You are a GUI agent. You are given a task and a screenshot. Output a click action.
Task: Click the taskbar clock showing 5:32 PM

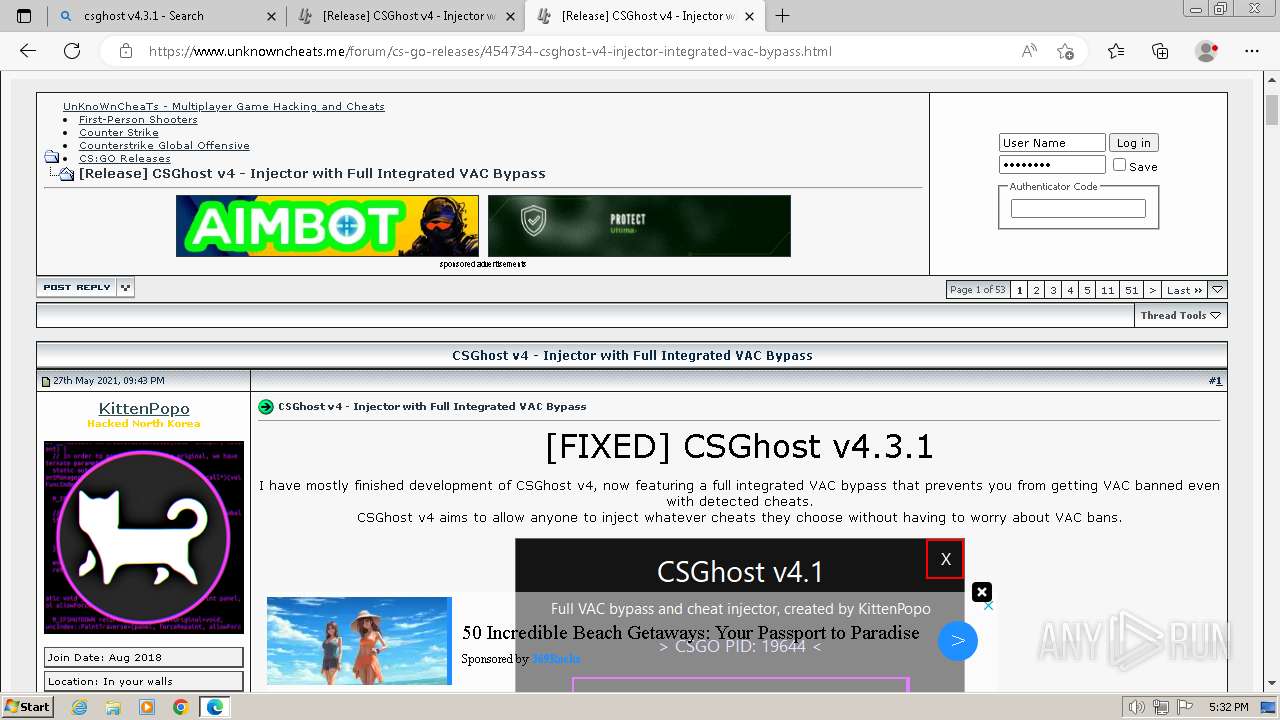click(x=1227, y=707)
